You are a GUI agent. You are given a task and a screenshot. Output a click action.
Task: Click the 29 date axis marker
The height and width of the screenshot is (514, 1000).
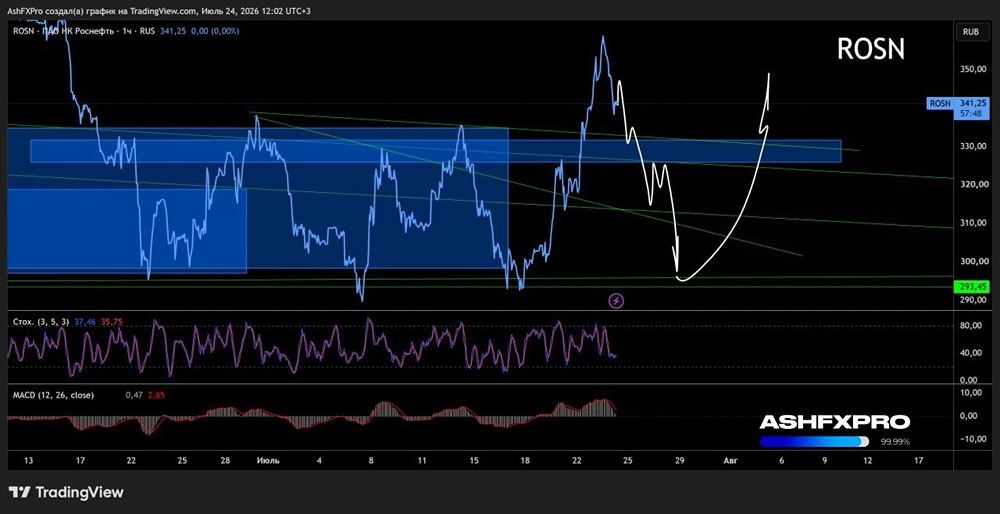click(x=680, y=460)
